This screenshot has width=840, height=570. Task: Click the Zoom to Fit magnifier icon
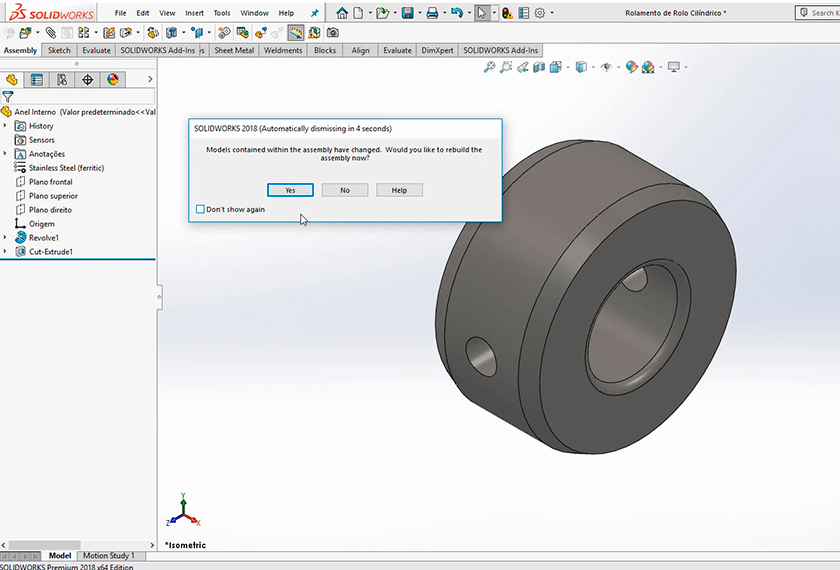[489, 67]
